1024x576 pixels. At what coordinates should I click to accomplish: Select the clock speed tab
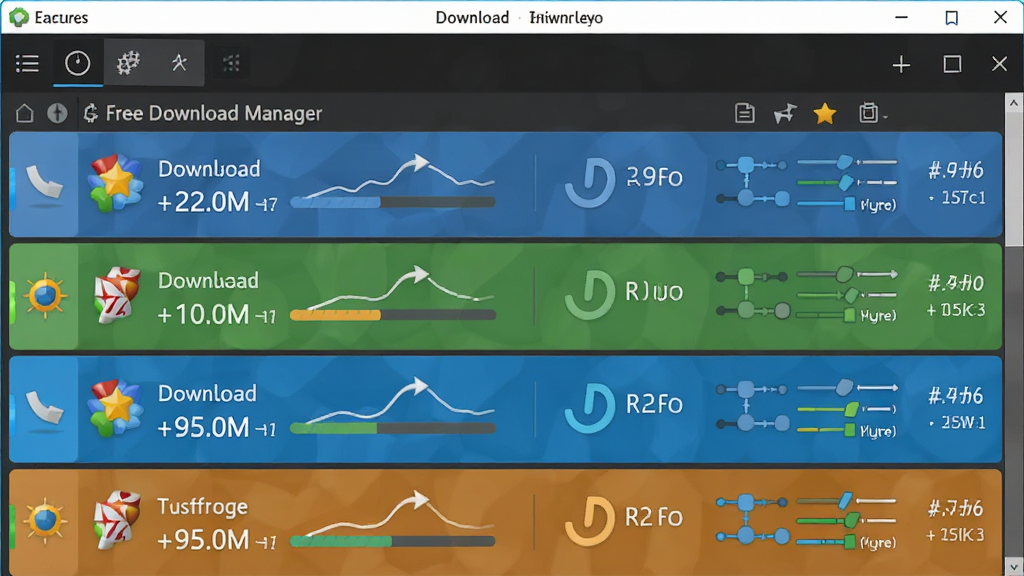tap(78, 63)
